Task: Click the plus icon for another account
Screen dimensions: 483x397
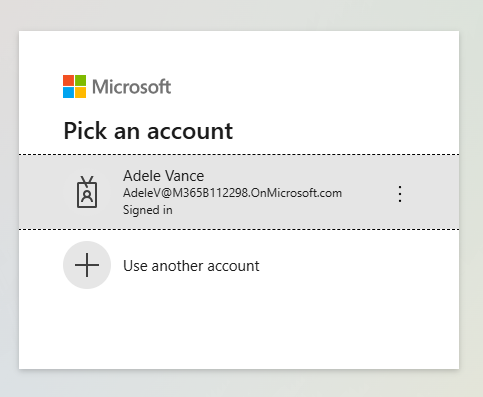Action: 87,265
